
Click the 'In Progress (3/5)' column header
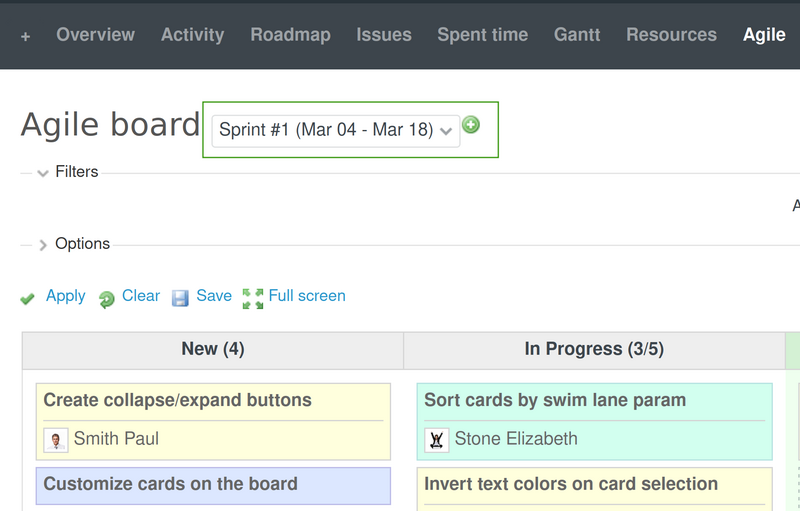pos(594,349)
